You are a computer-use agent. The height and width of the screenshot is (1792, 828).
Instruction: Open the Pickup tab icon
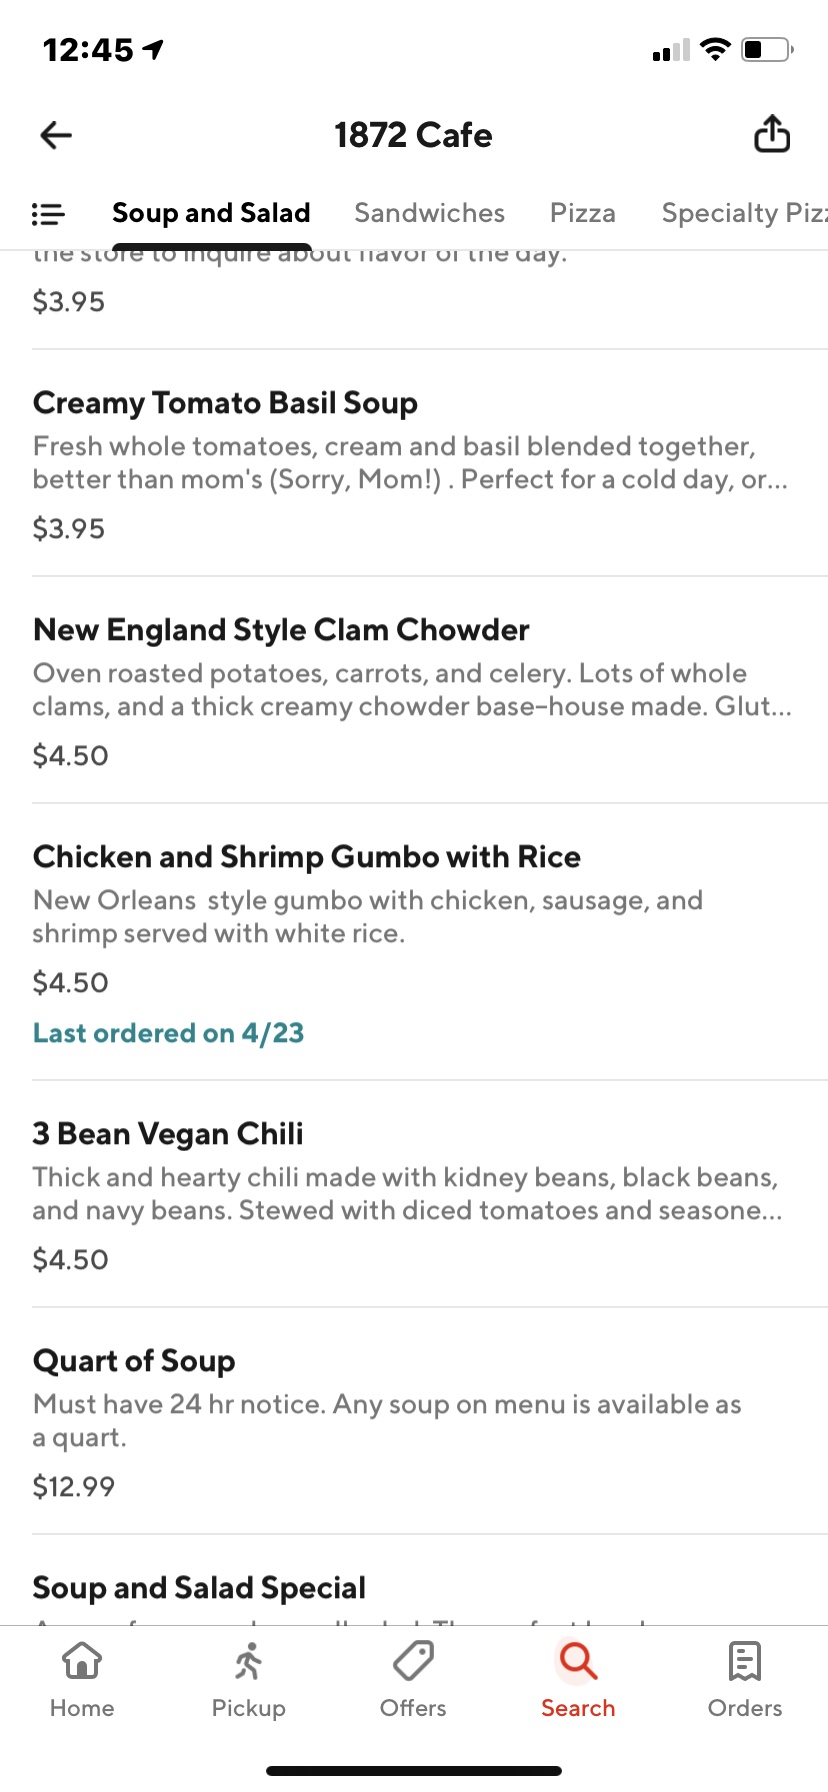point(248,1662)
